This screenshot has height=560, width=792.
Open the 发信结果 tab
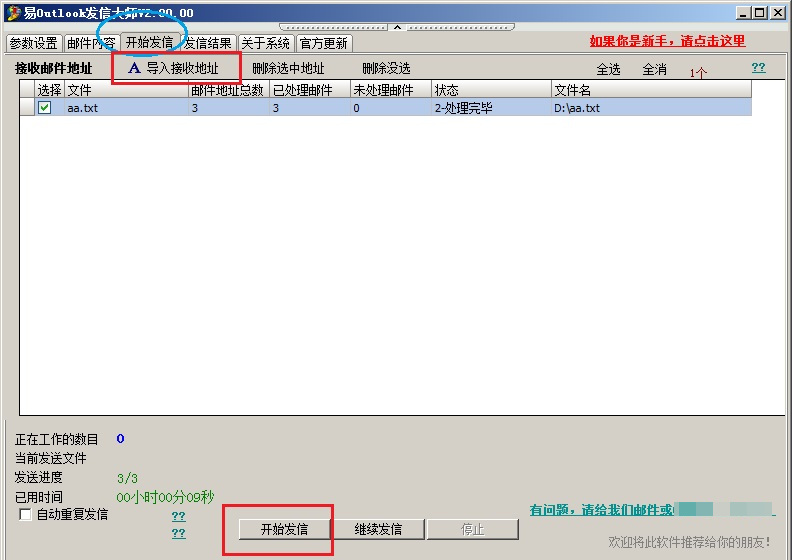(208, 43)
